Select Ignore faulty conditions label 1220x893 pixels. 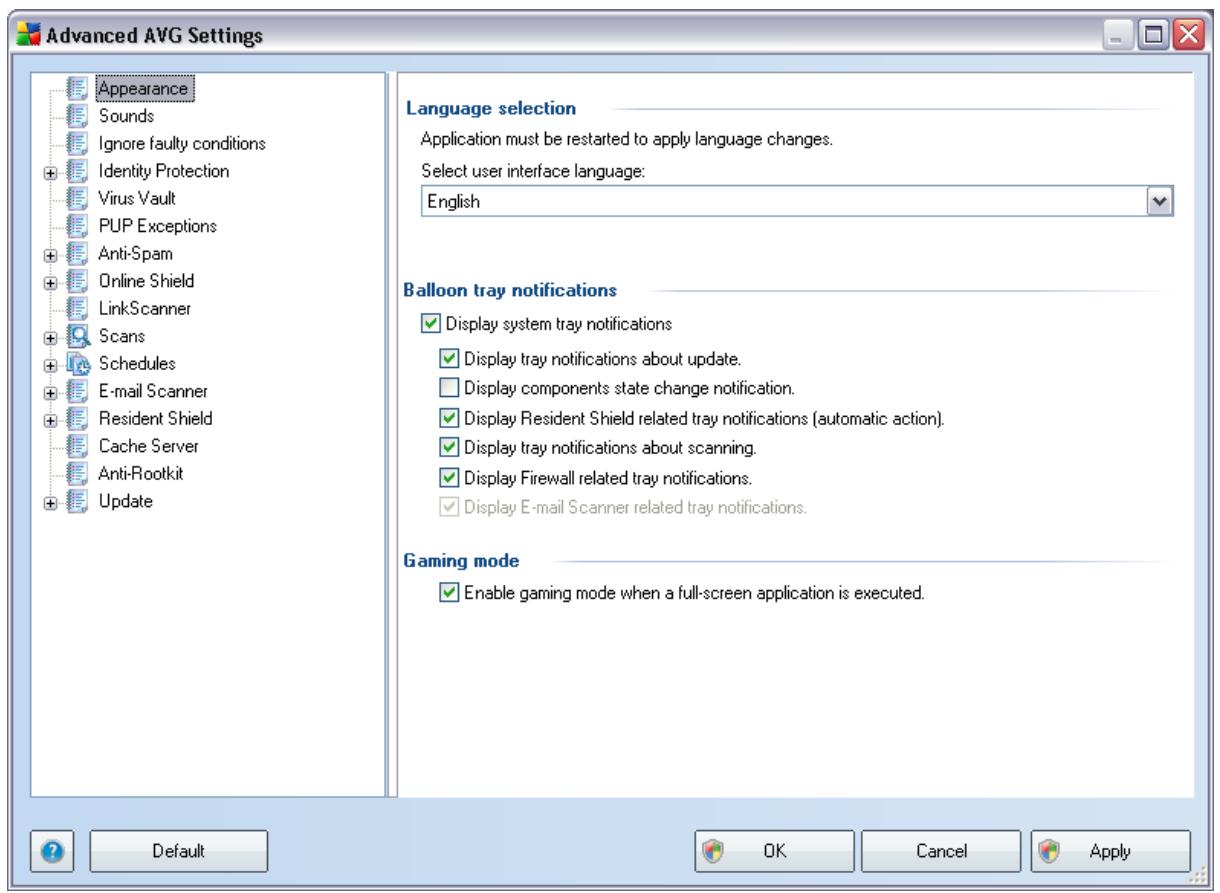[181, 143]
